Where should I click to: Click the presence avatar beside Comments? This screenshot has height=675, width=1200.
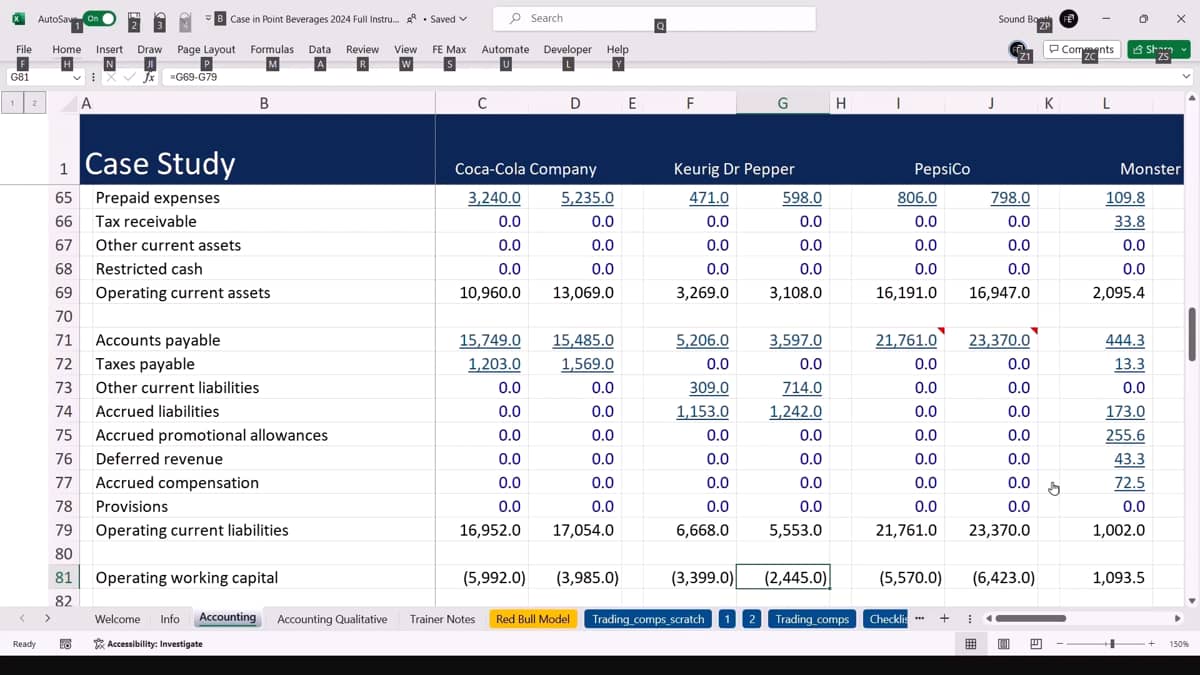(1018, 49)
